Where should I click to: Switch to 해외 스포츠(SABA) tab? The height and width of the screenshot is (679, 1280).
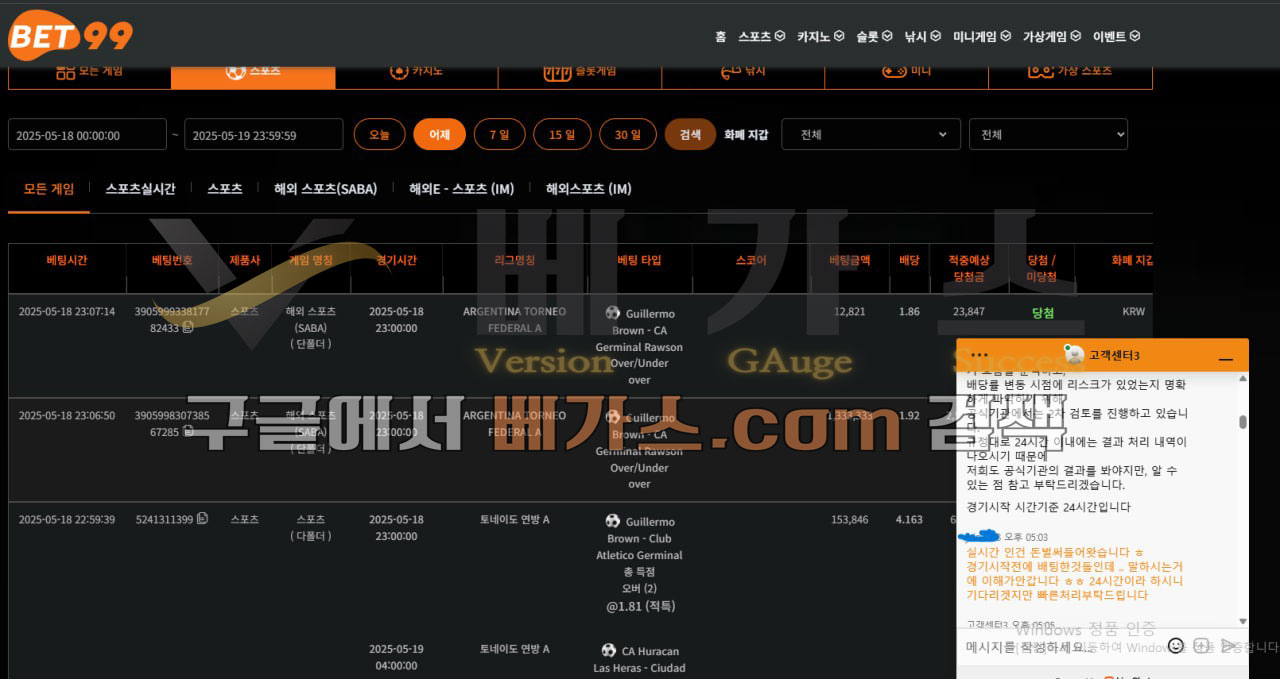click(x=325, y=188)
